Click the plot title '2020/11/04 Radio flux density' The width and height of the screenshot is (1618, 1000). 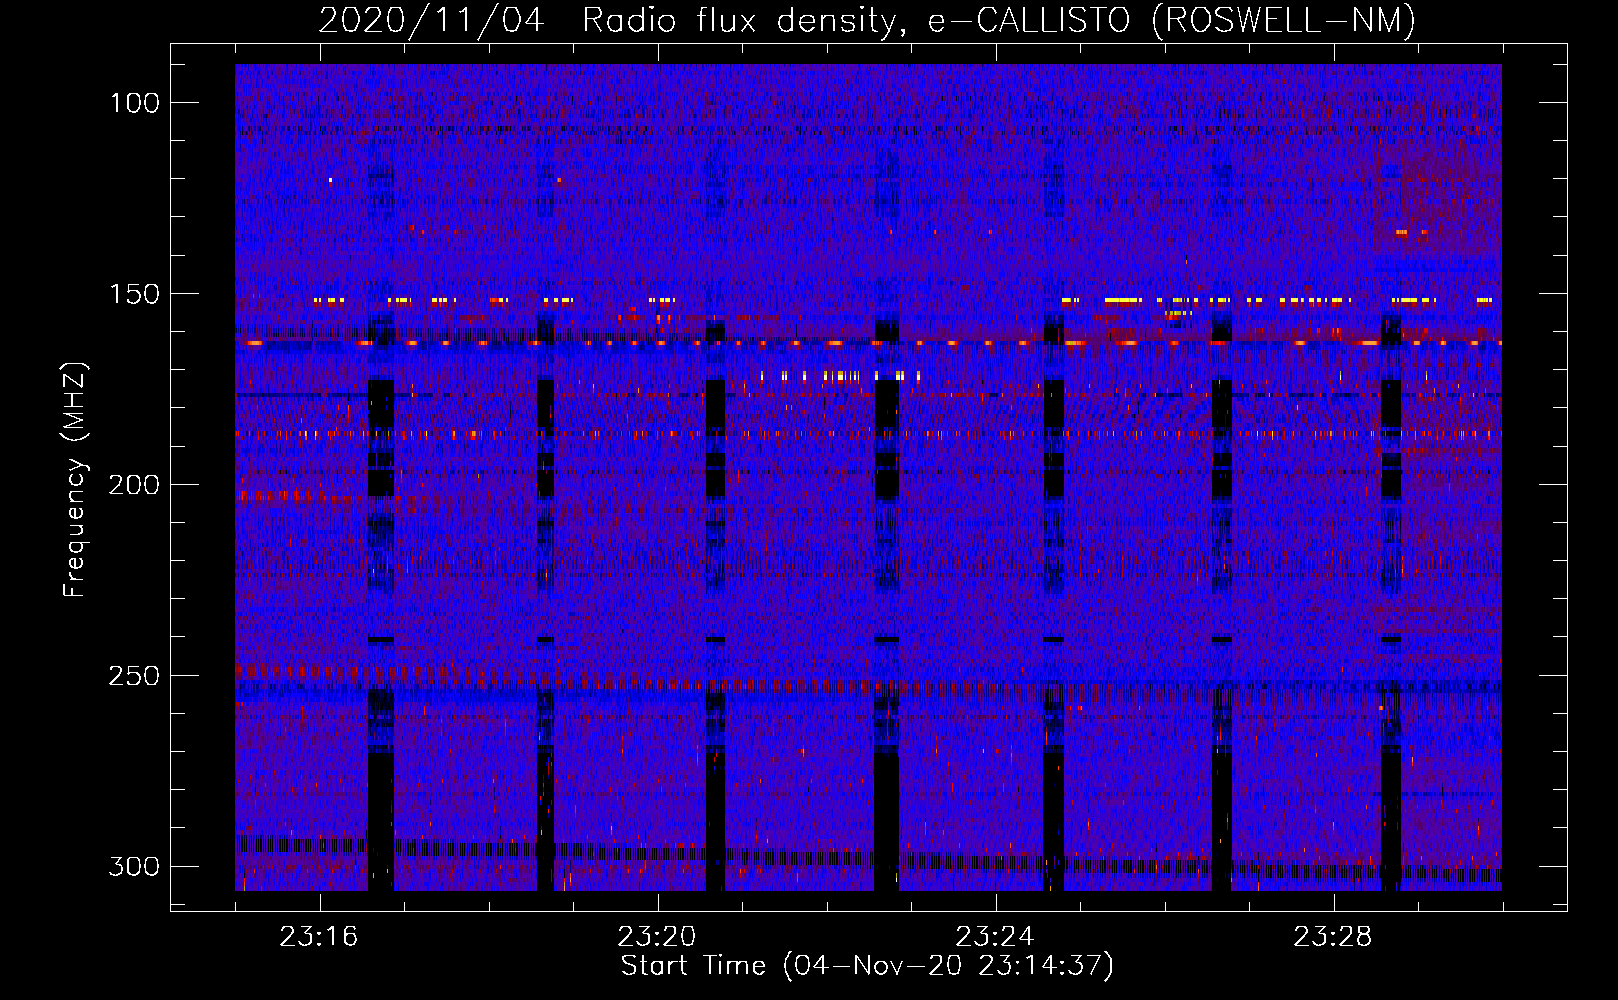point(612,20)
